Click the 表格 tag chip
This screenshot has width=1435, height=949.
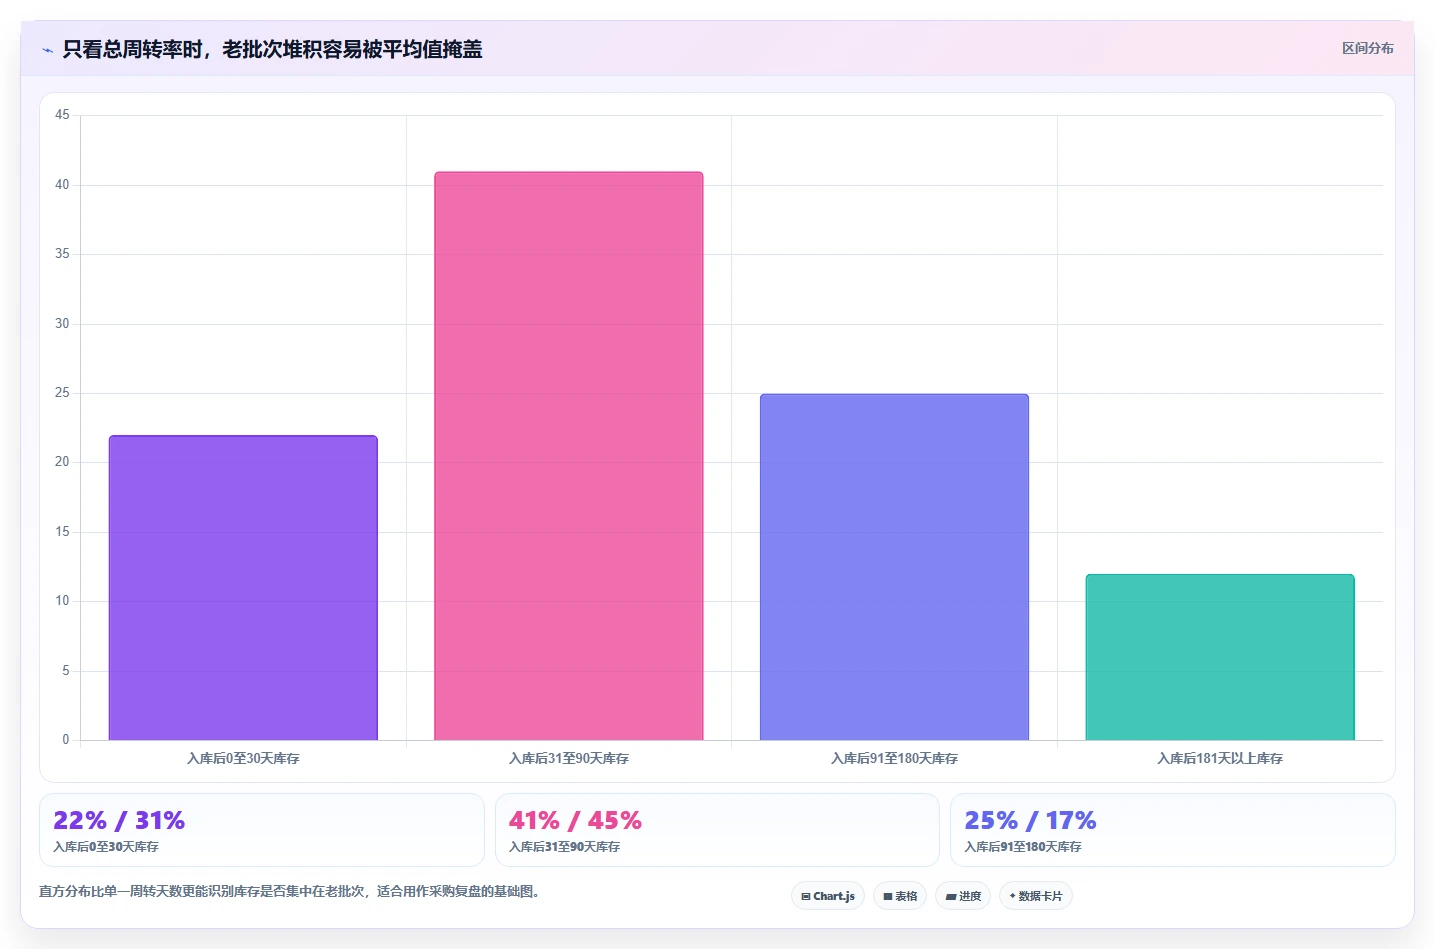coord(900,896)
